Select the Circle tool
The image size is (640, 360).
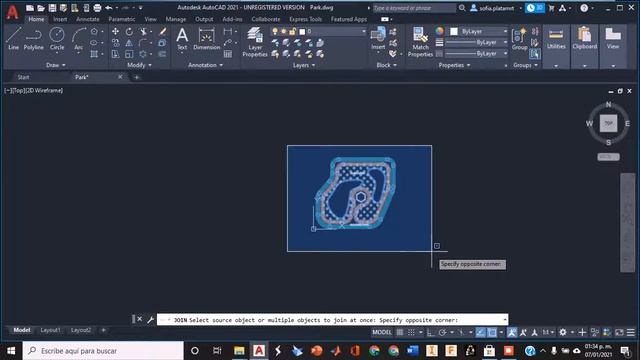[57, 39]
